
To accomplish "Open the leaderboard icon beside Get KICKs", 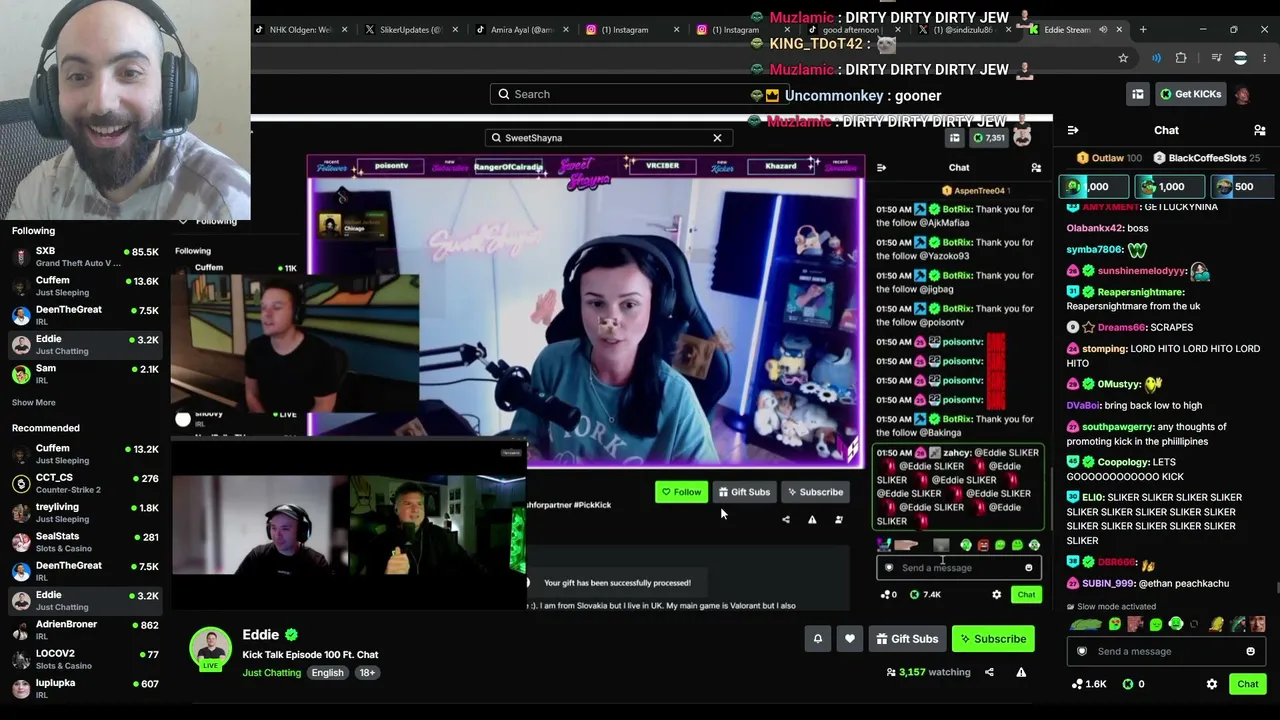I will 1138,94.
